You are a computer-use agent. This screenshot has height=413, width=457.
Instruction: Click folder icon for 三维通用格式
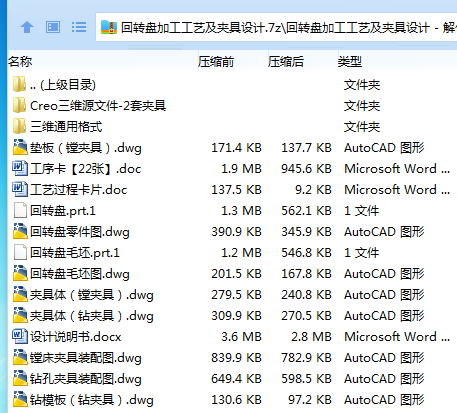(19, 126)
